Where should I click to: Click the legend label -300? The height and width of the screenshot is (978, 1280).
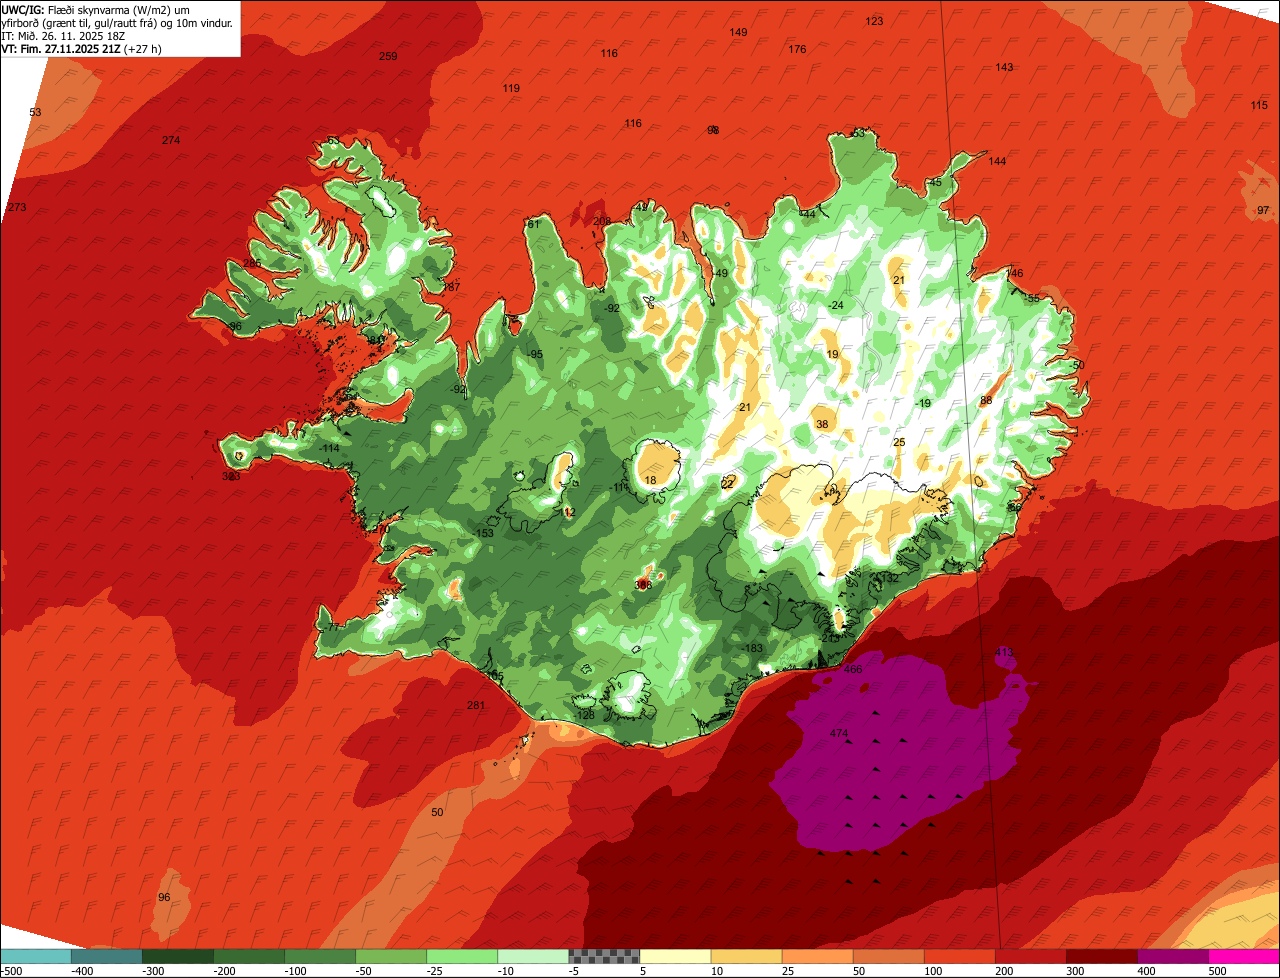[154, 971]
